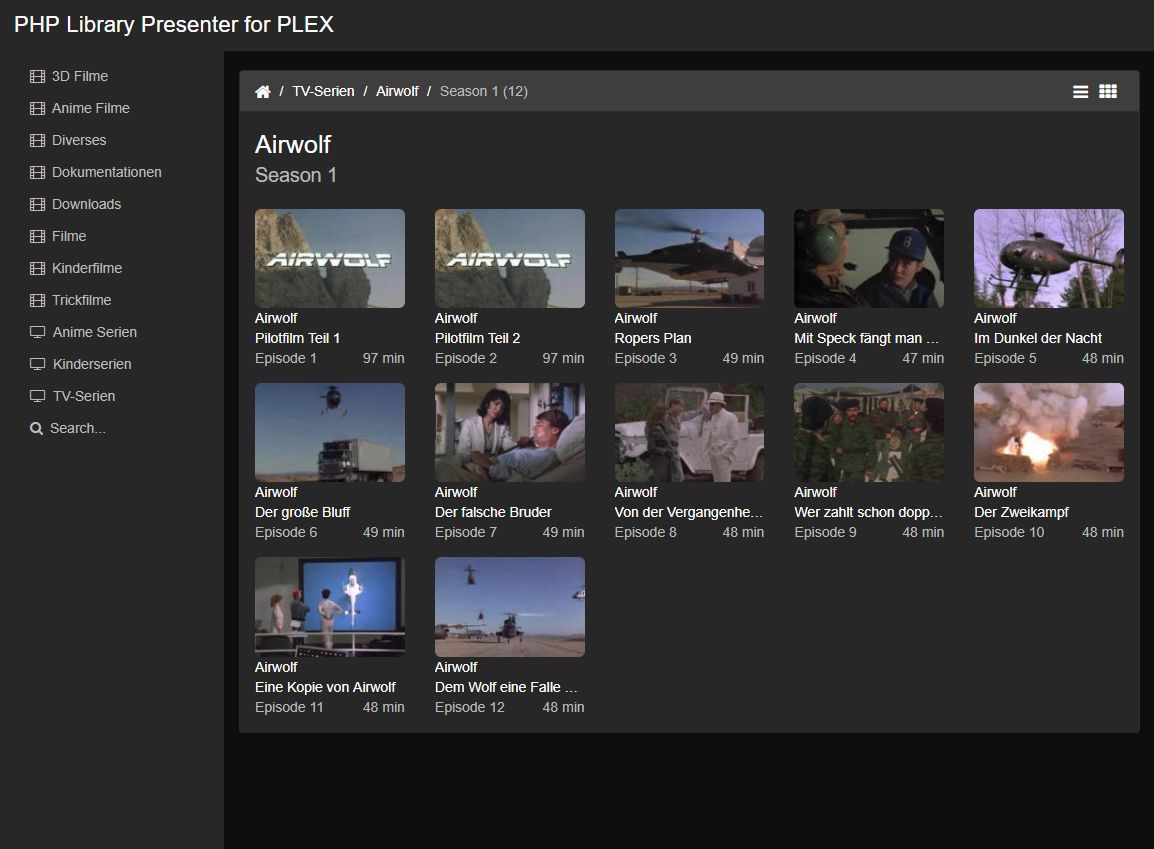Open the Anime Filme library
Image resolution: width=1154 pixels, height=849 pixels.
(91, 108)
